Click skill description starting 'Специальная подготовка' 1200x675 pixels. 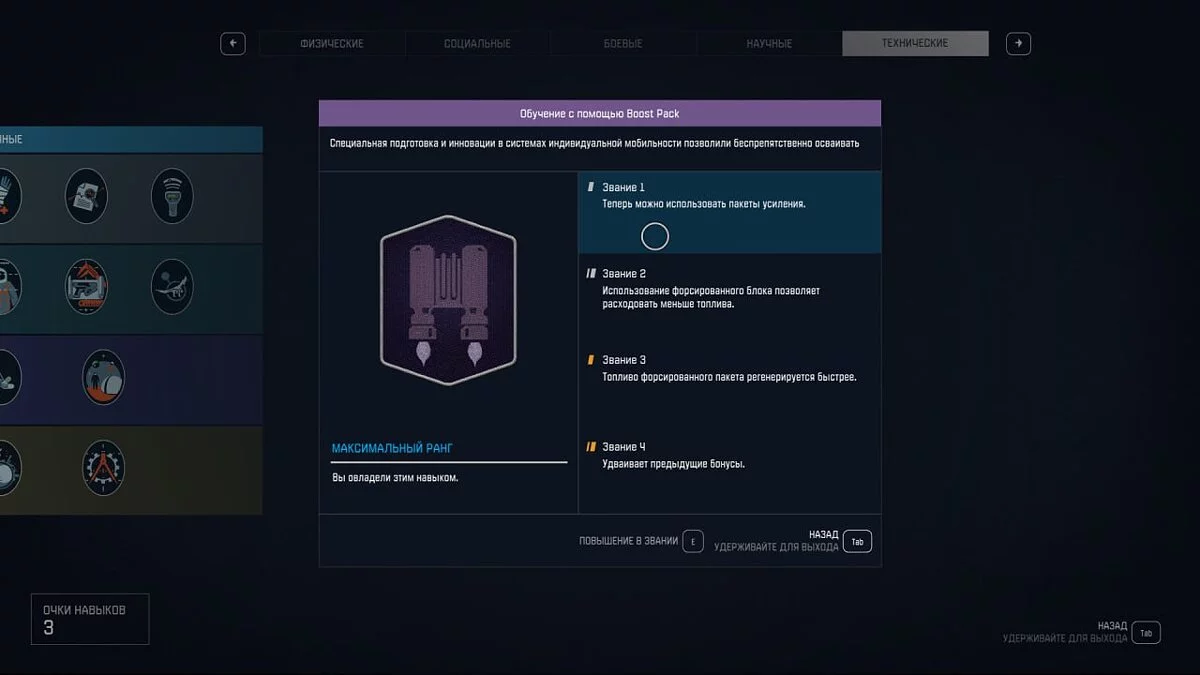(x=594, y=143)
